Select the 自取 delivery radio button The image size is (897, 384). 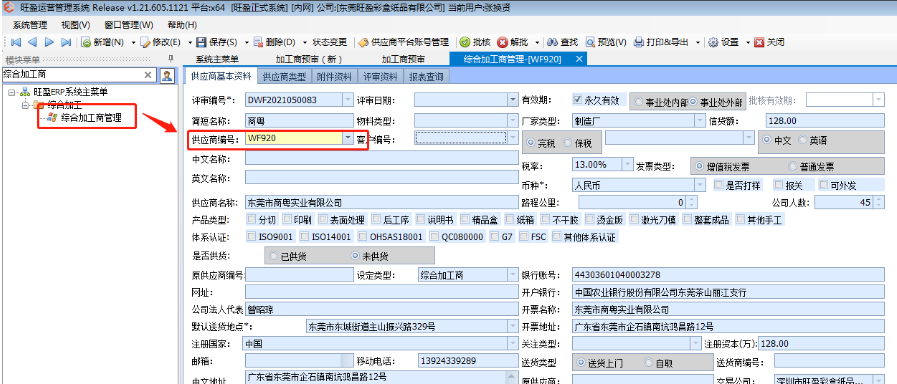(649, 362)
